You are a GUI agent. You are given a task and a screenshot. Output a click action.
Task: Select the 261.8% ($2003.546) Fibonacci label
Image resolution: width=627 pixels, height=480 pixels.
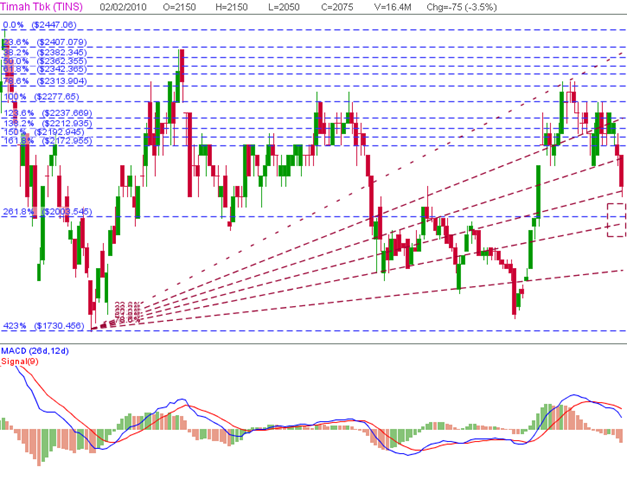pyautogui.click(x=48, y=212)
